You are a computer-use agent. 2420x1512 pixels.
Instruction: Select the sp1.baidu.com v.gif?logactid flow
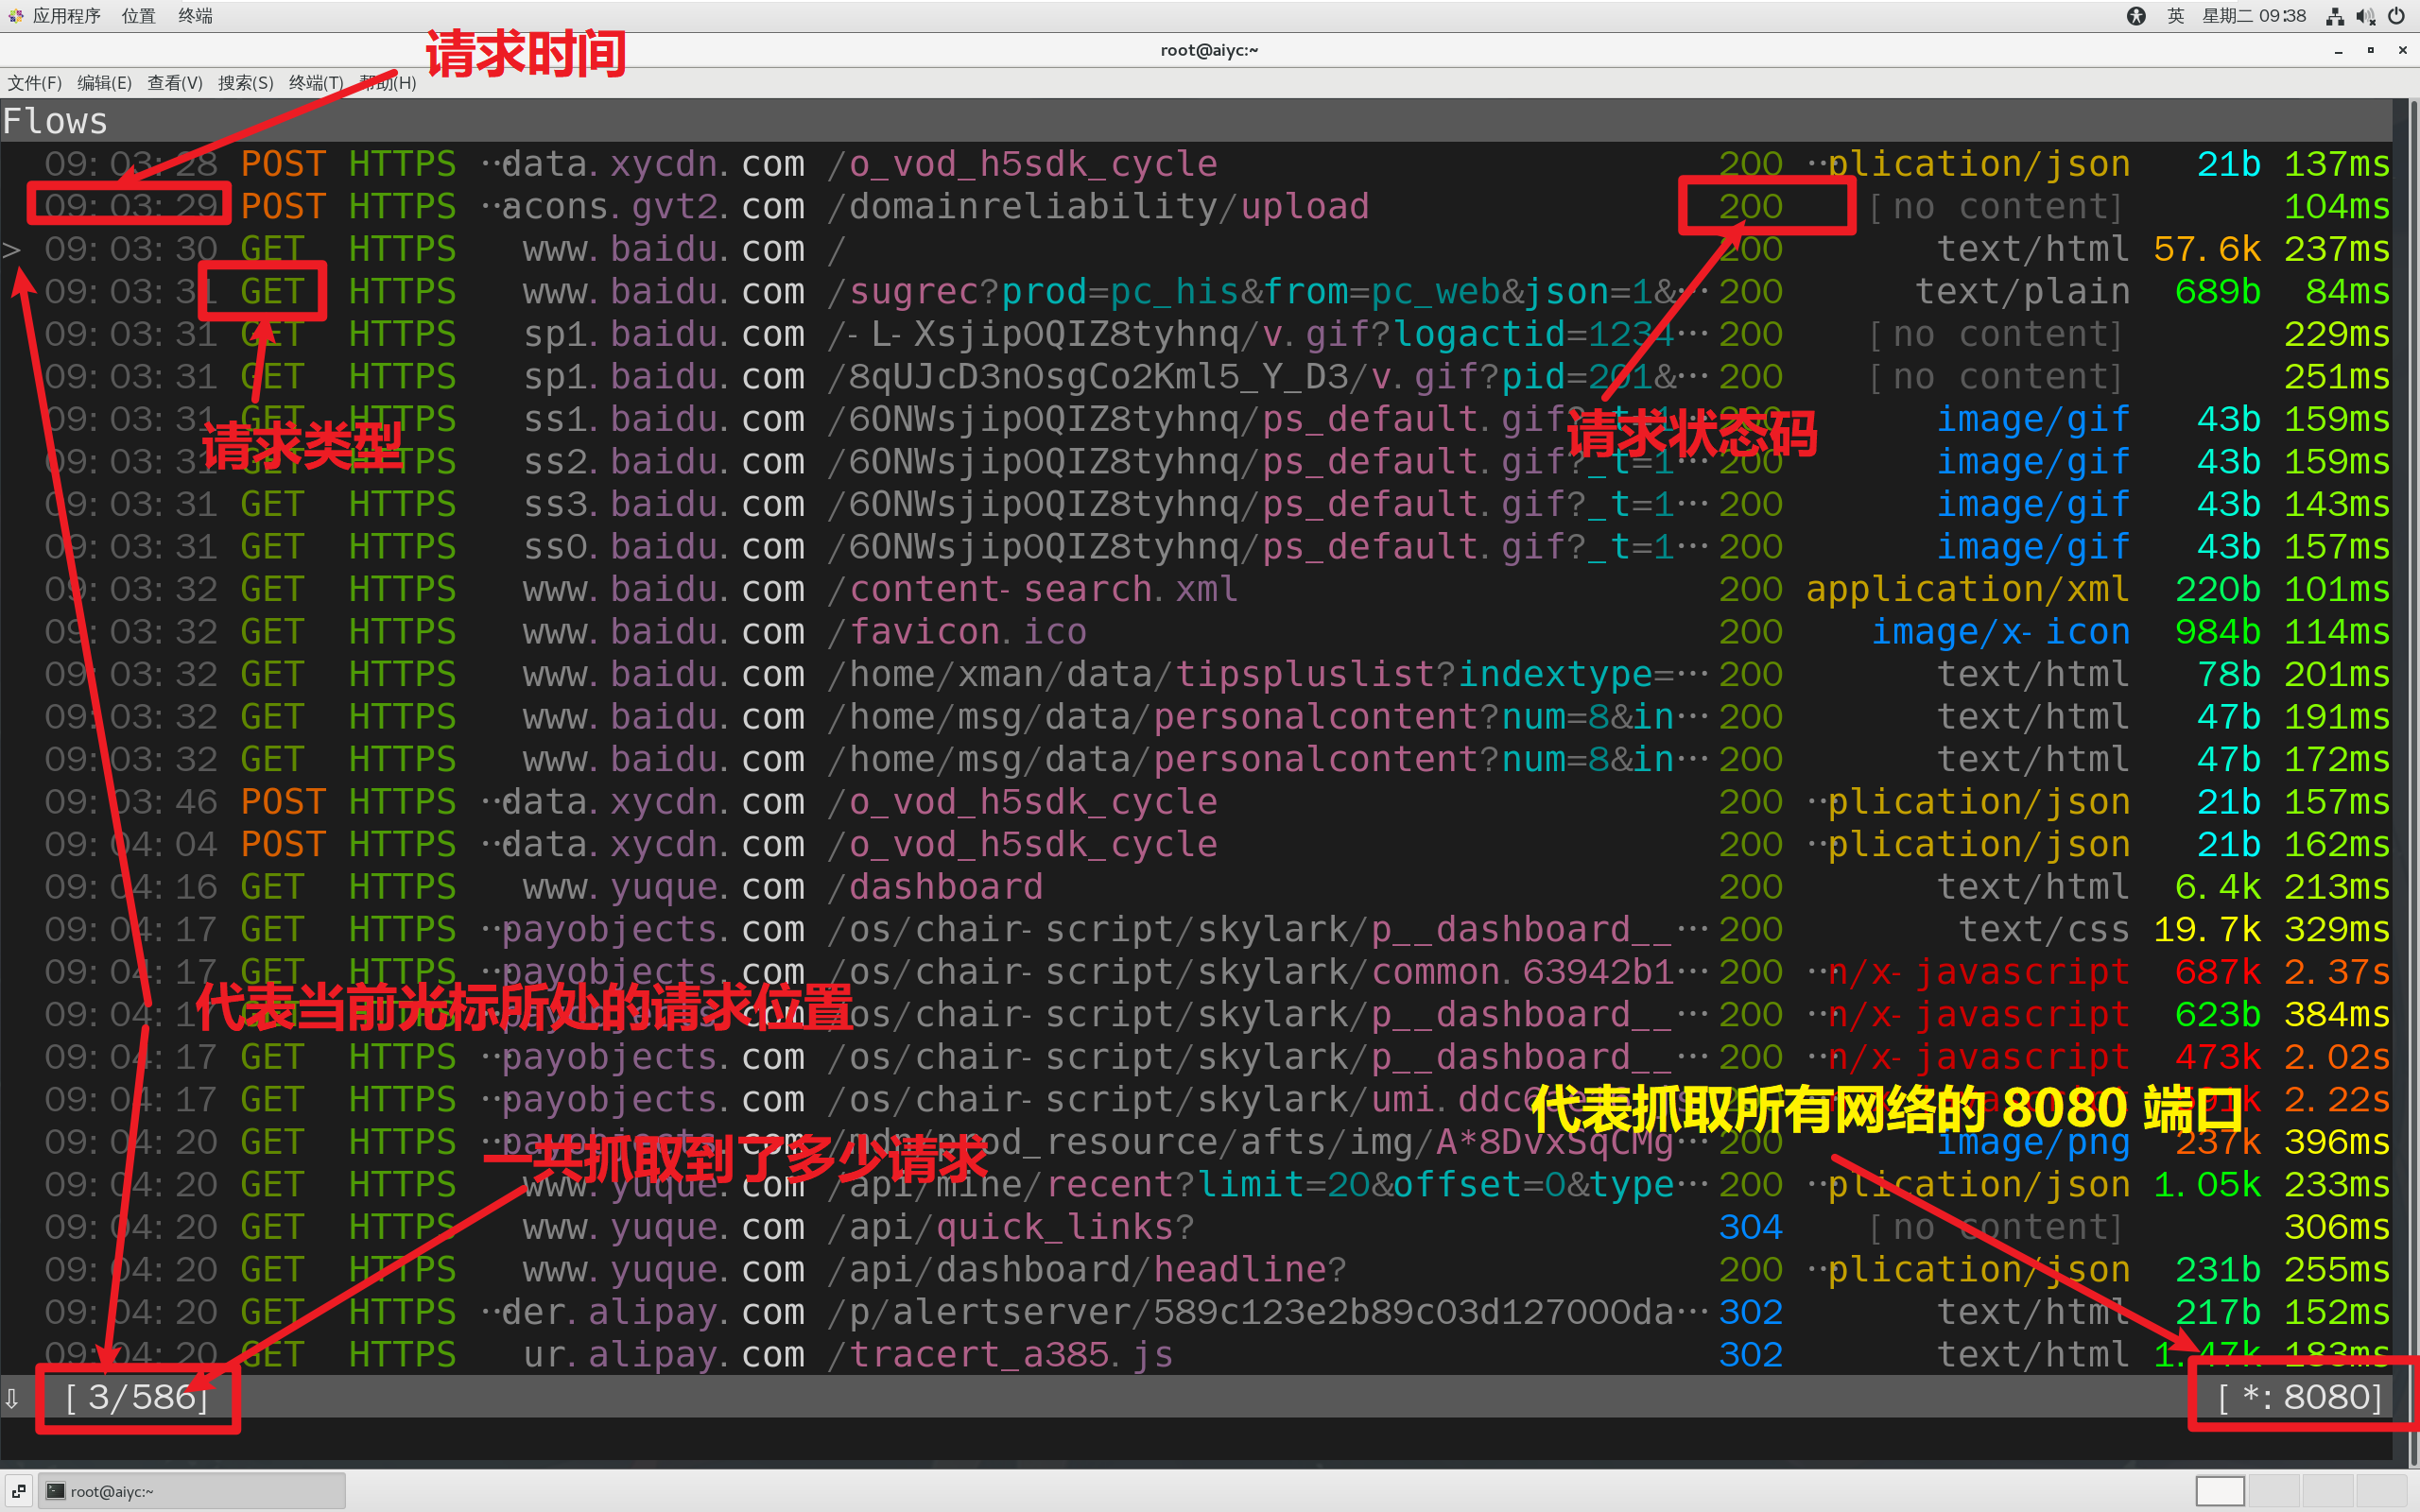[x=1196, y=334]
